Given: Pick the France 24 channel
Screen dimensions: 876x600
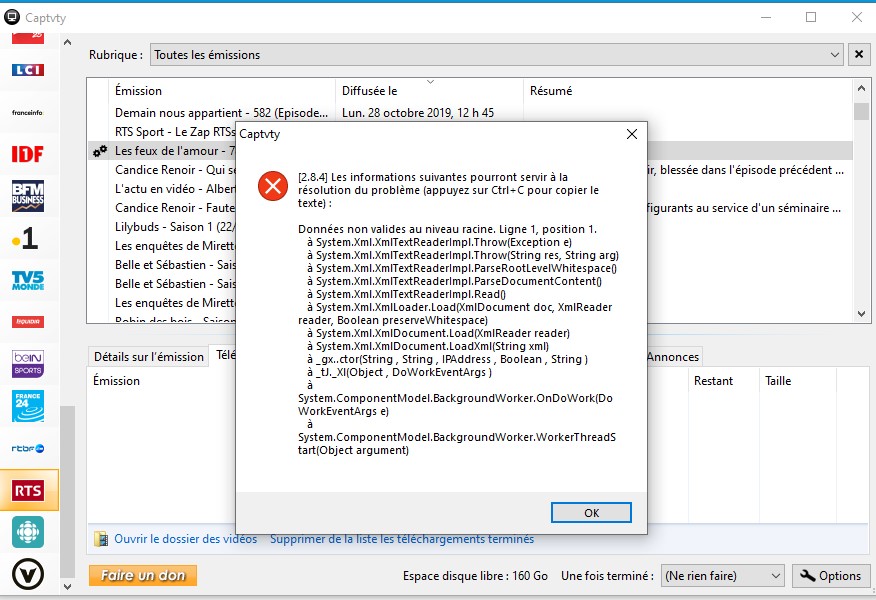Looking at the screenshot, I should tap(28, 406).
